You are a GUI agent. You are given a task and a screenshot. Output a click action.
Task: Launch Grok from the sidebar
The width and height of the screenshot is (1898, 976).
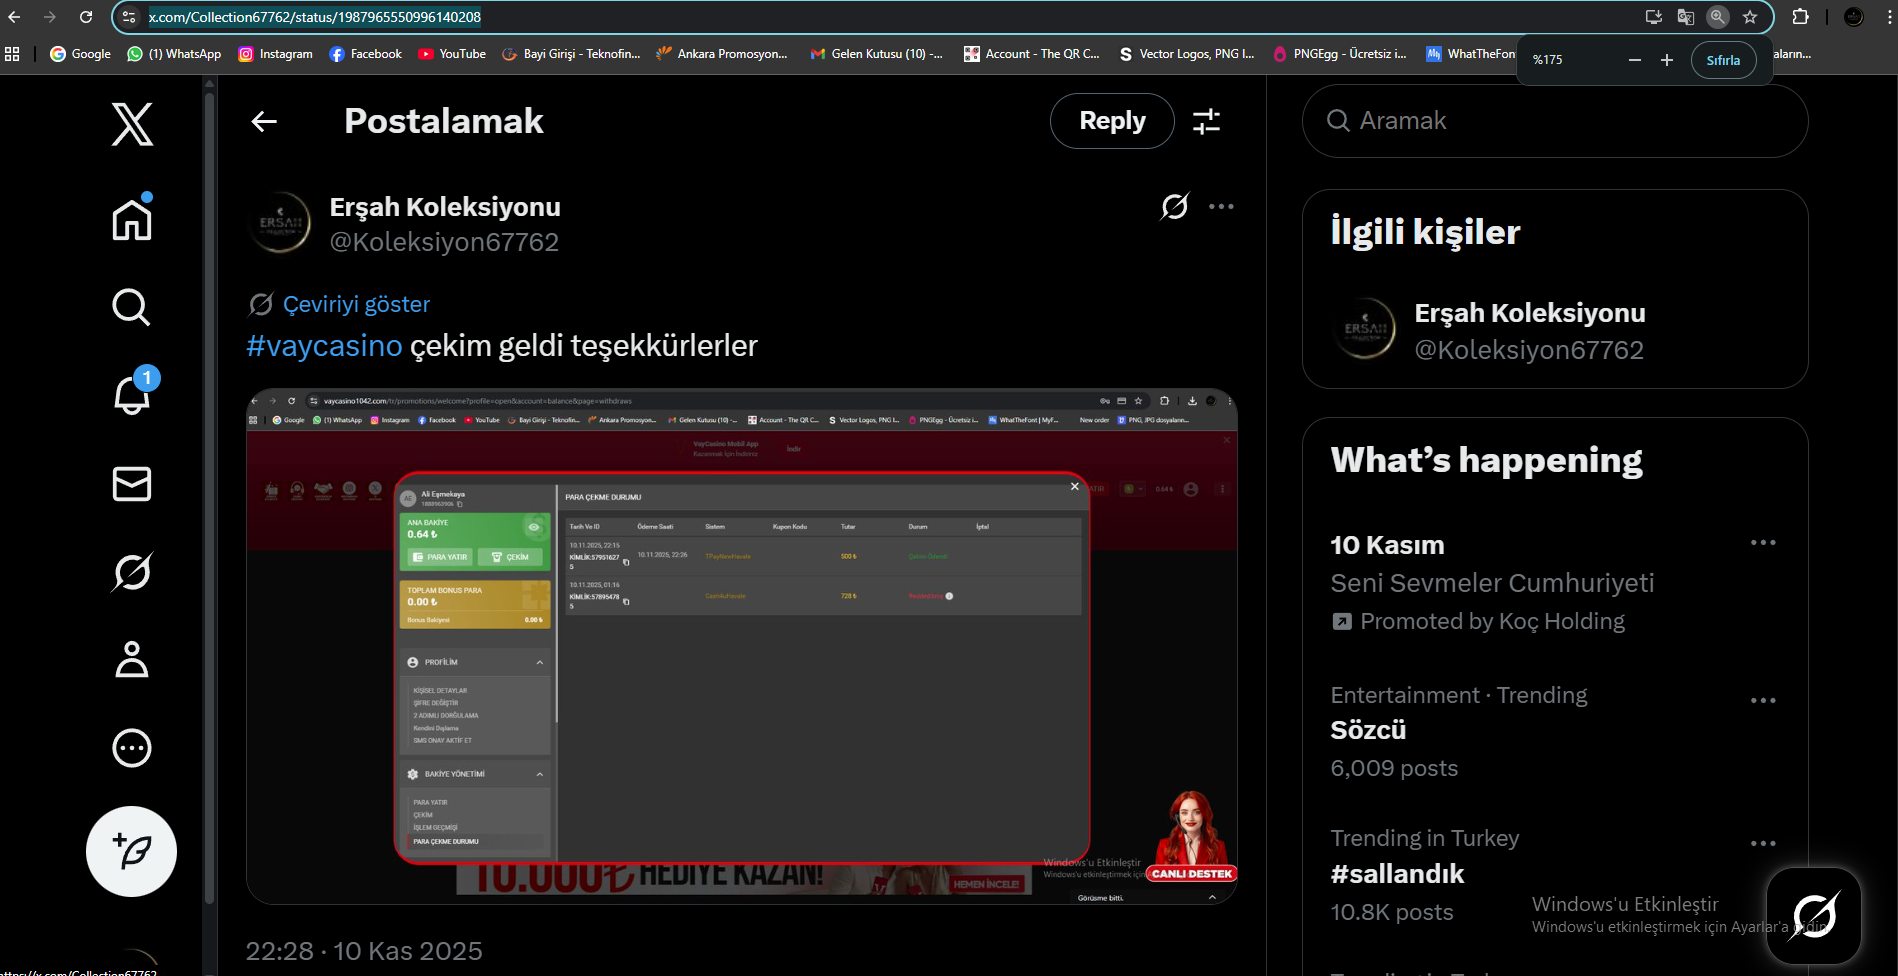131,571
